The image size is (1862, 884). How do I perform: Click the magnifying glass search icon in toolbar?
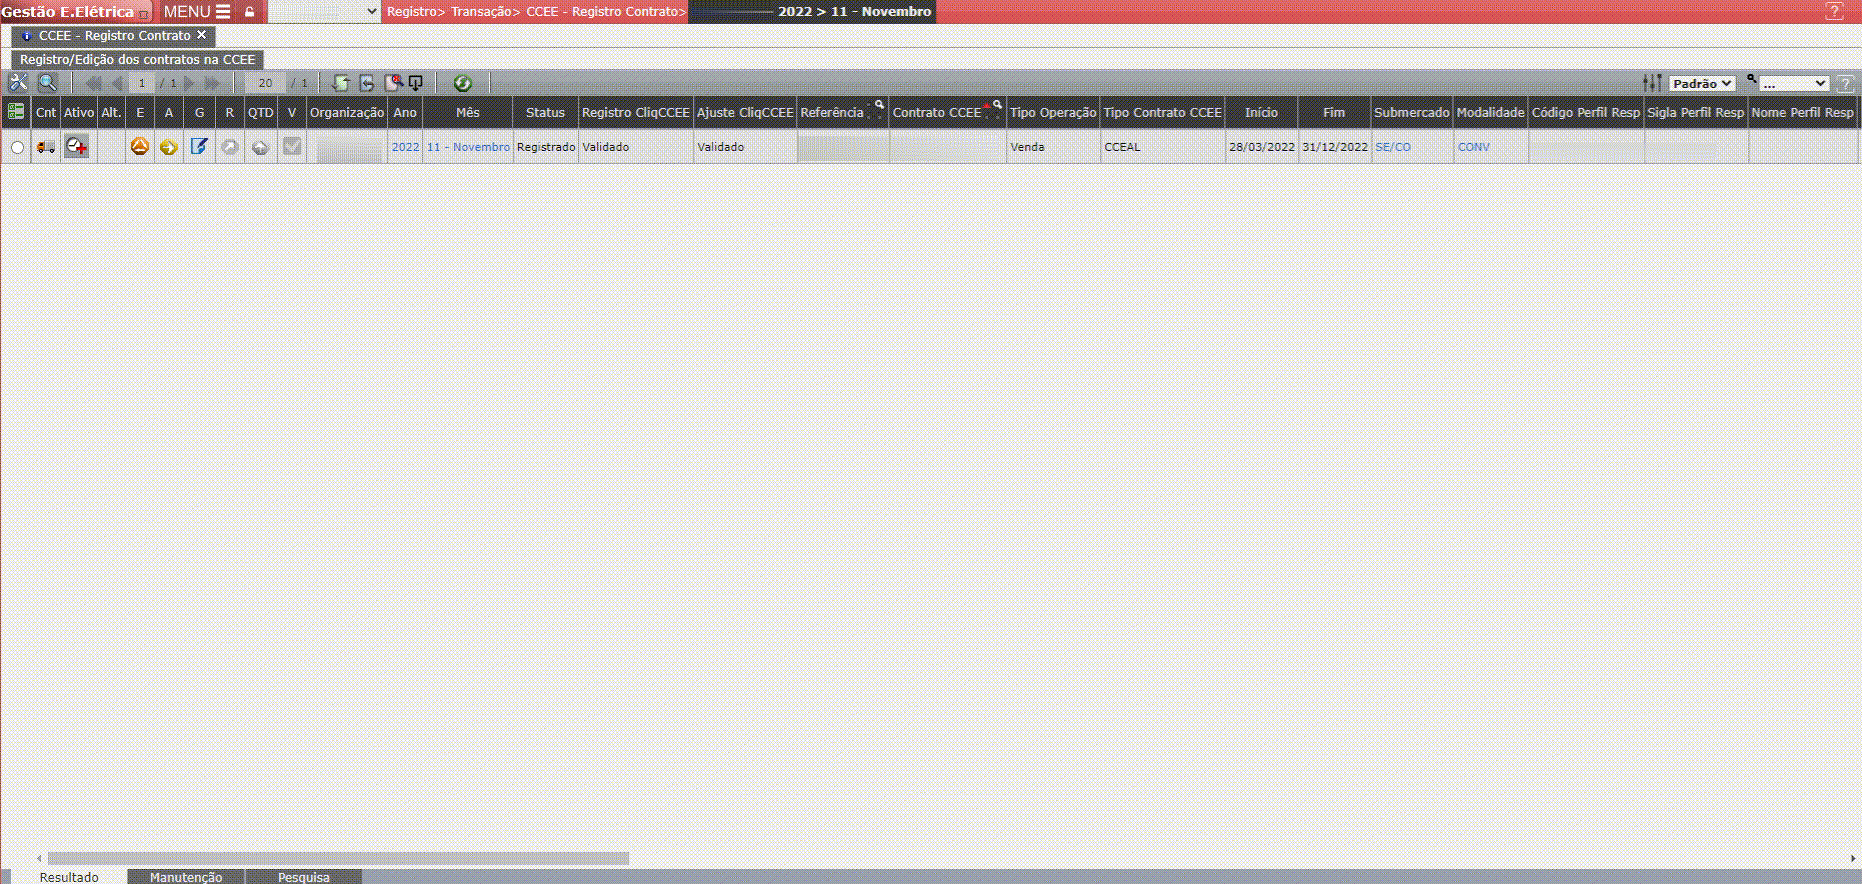[47, 83]
